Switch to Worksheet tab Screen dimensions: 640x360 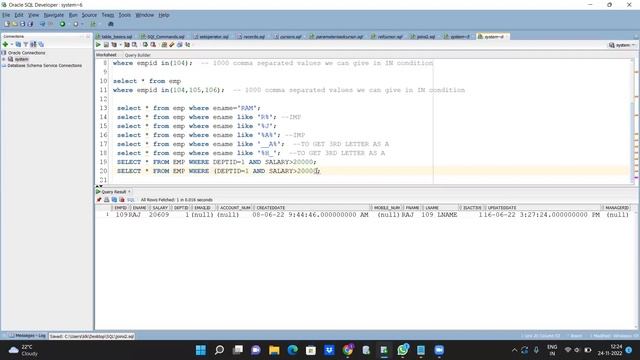(x=106, y=55)
